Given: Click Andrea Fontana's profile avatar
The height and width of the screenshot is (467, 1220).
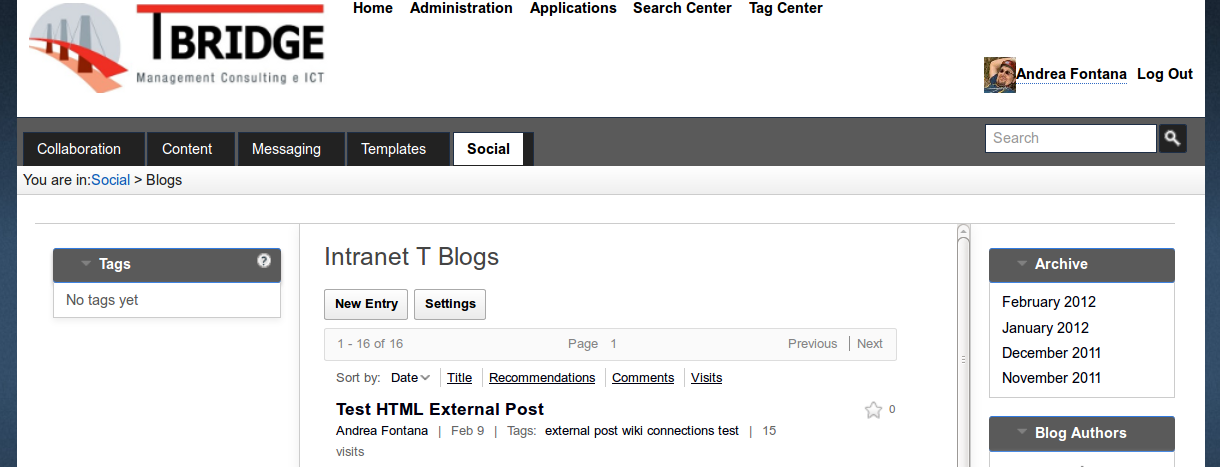Looking at the screenshot, I should pos(1000,75).
